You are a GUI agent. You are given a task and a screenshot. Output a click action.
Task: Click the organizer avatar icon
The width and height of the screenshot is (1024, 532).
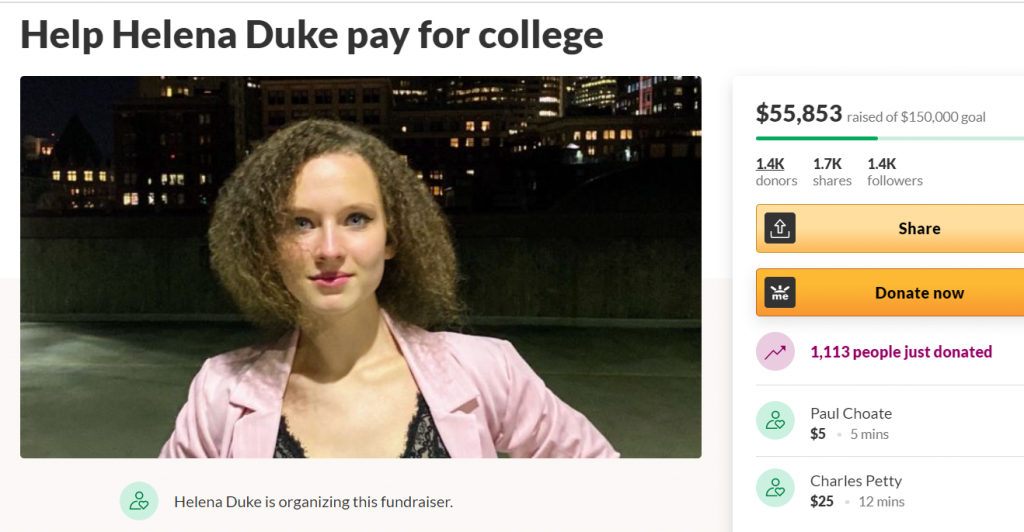tap(139, 501)
